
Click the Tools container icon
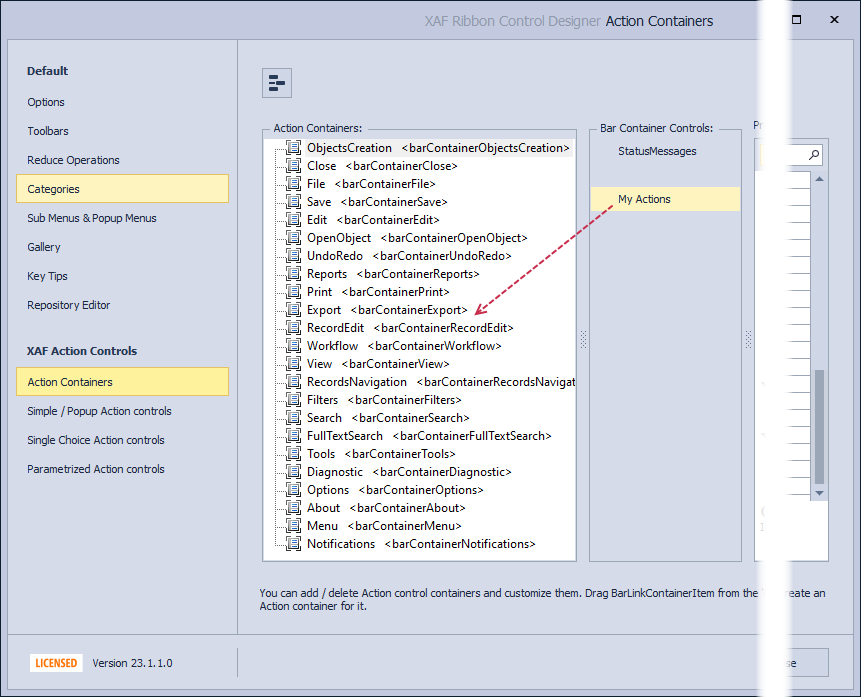pyautogui.click(x=294, y=454)
